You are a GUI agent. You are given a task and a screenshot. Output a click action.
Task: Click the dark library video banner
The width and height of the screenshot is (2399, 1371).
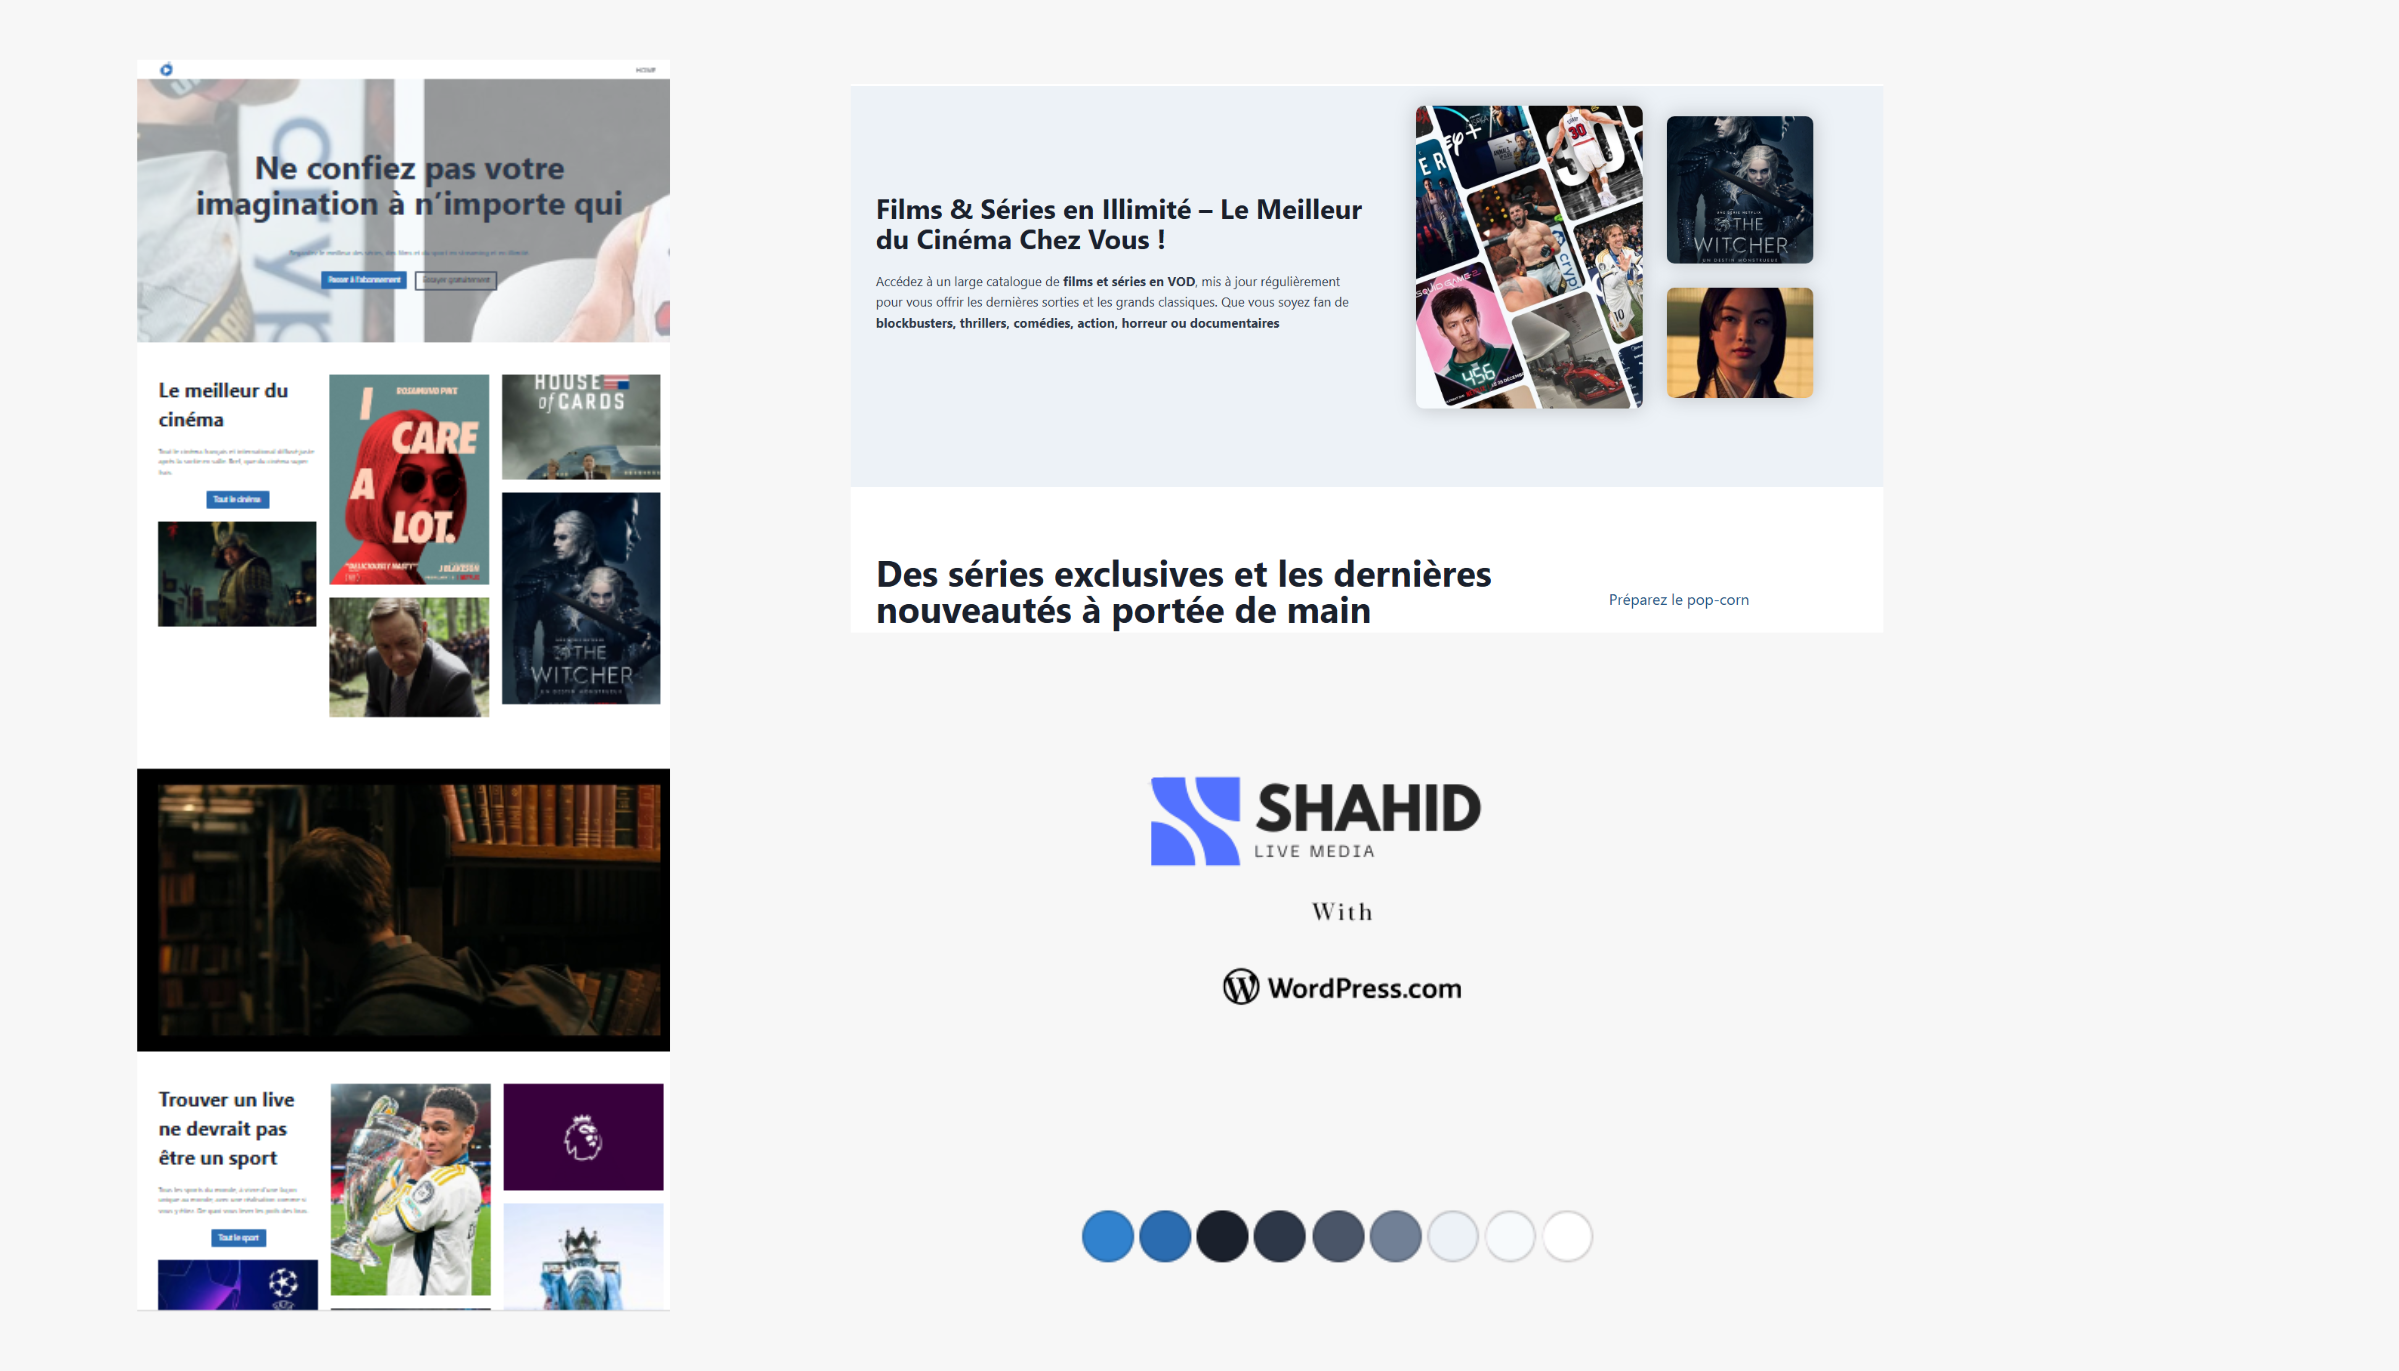403,909
